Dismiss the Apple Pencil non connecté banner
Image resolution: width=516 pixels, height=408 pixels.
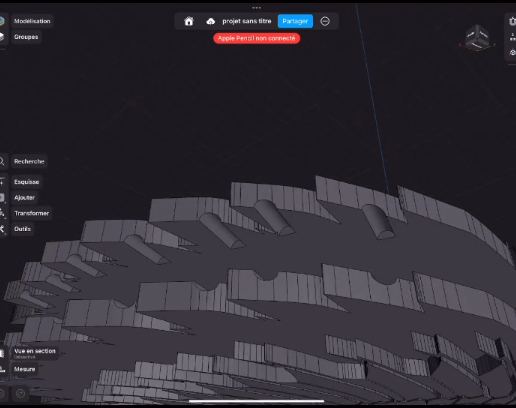257,38
